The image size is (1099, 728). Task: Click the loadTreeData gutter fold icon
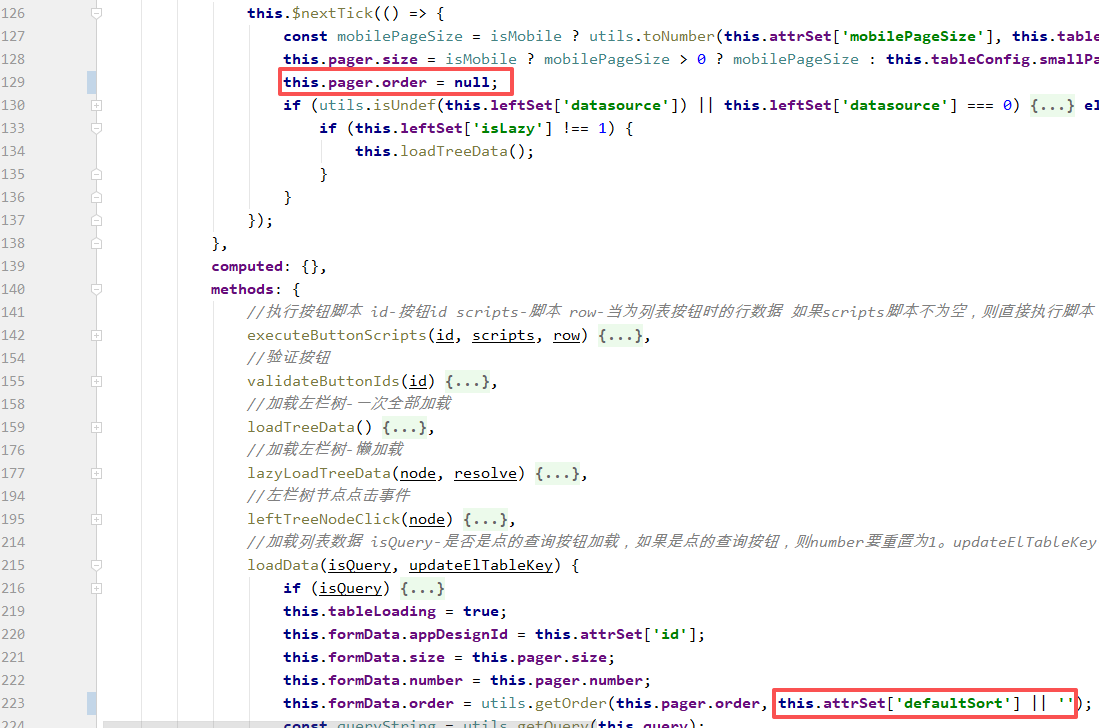click(96, 427)
